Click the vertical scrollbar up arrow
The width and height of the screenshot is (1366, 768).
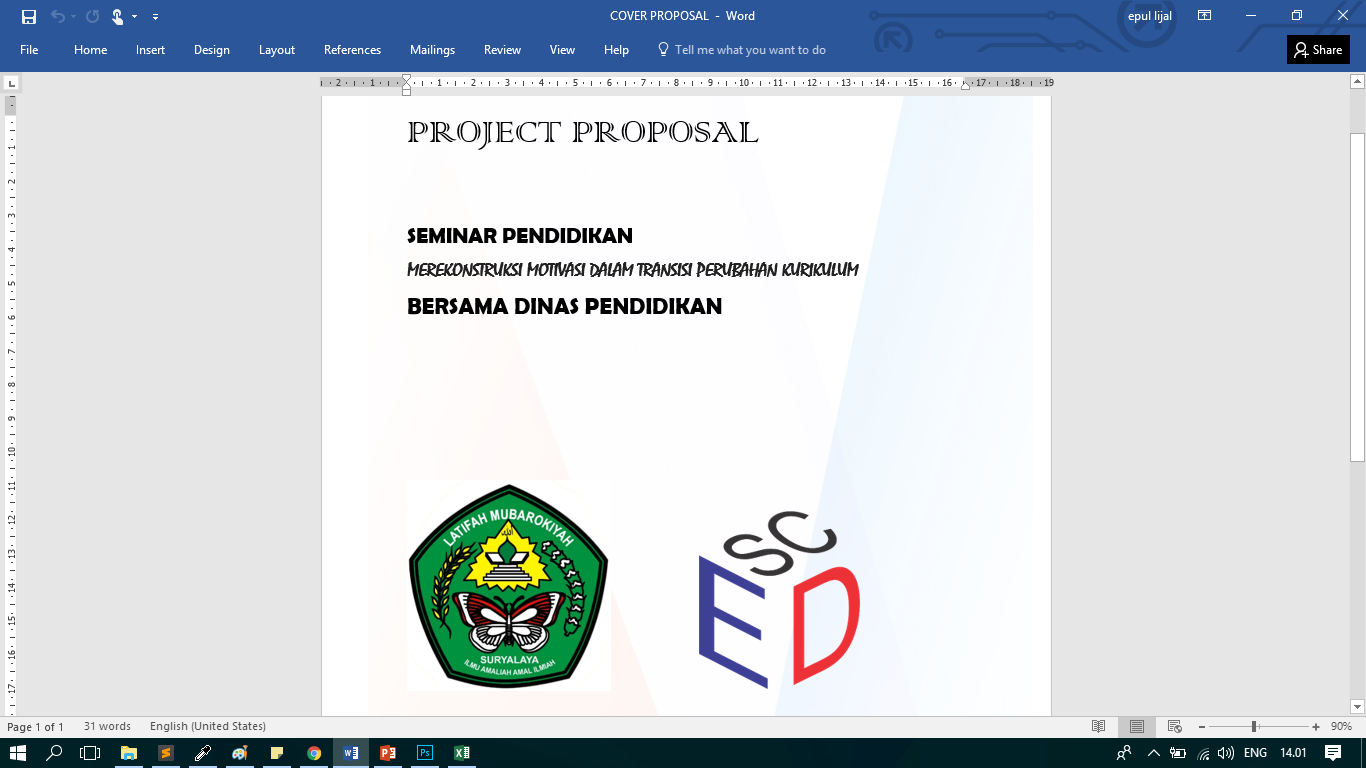coord(1357,80)
